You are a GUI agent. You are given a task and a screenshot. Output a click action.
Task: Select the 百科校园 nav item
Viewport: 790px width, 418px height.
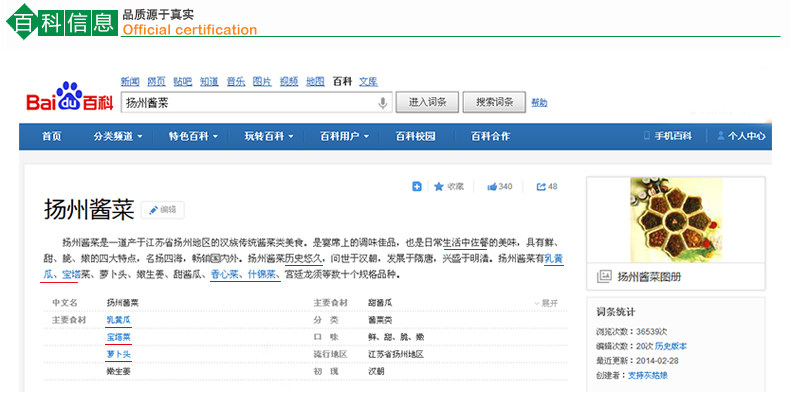[x=415, y=136]
